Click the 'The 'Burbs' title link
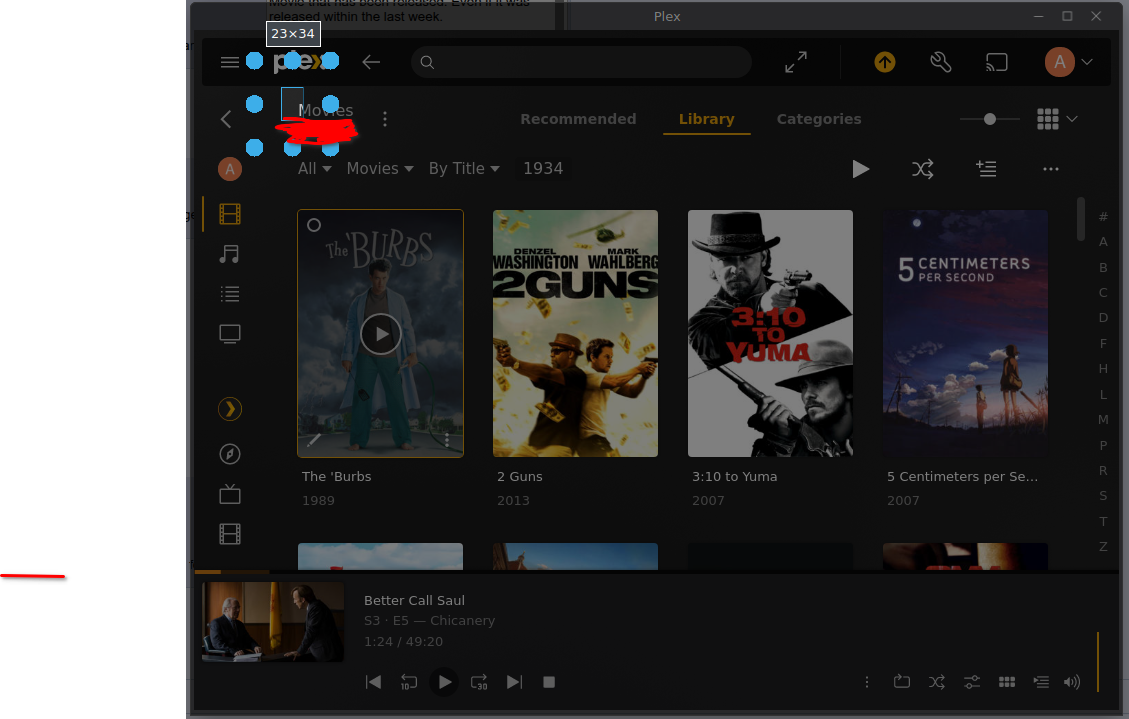This screenshot has width=1129, height=719. [336, 476]
